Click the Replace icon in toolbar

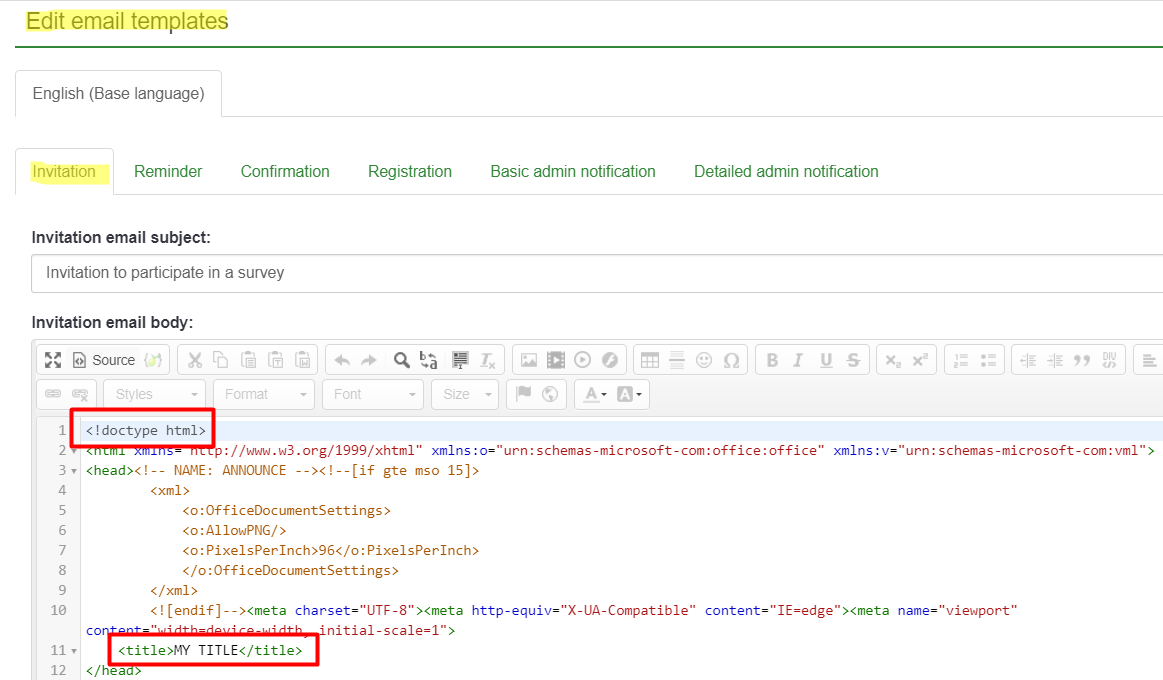(x=429, y=360)
